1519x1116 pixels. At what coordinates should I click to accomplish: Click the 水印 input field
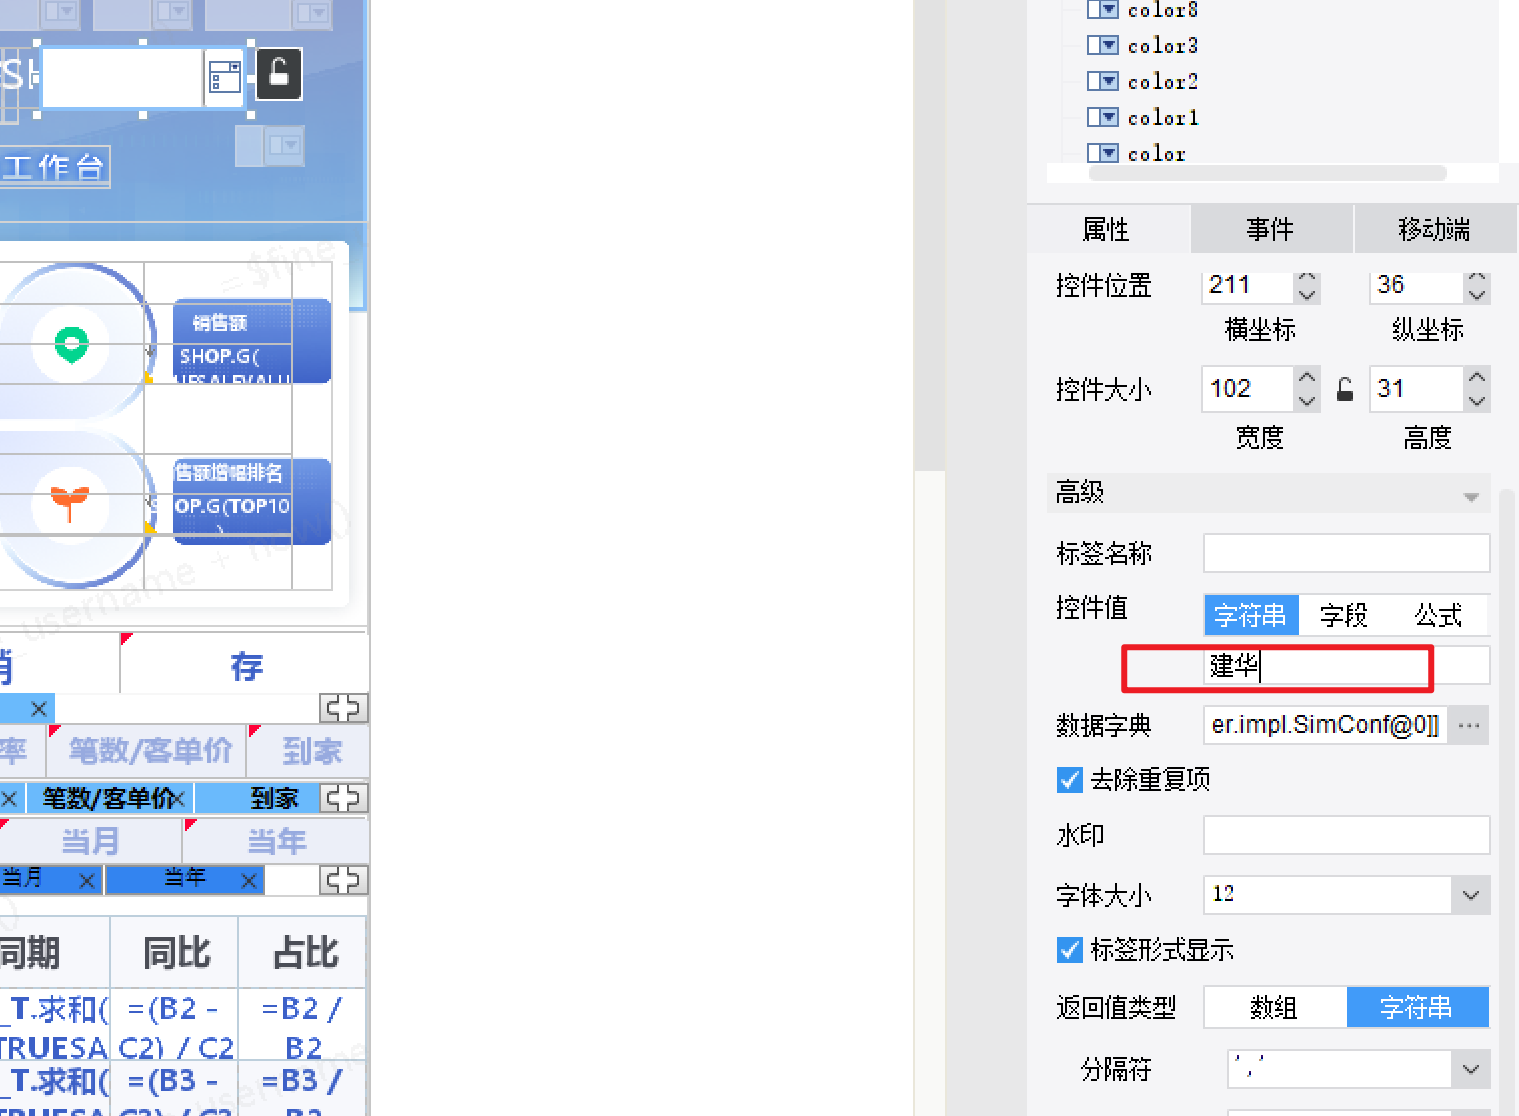coord(1346,835)
